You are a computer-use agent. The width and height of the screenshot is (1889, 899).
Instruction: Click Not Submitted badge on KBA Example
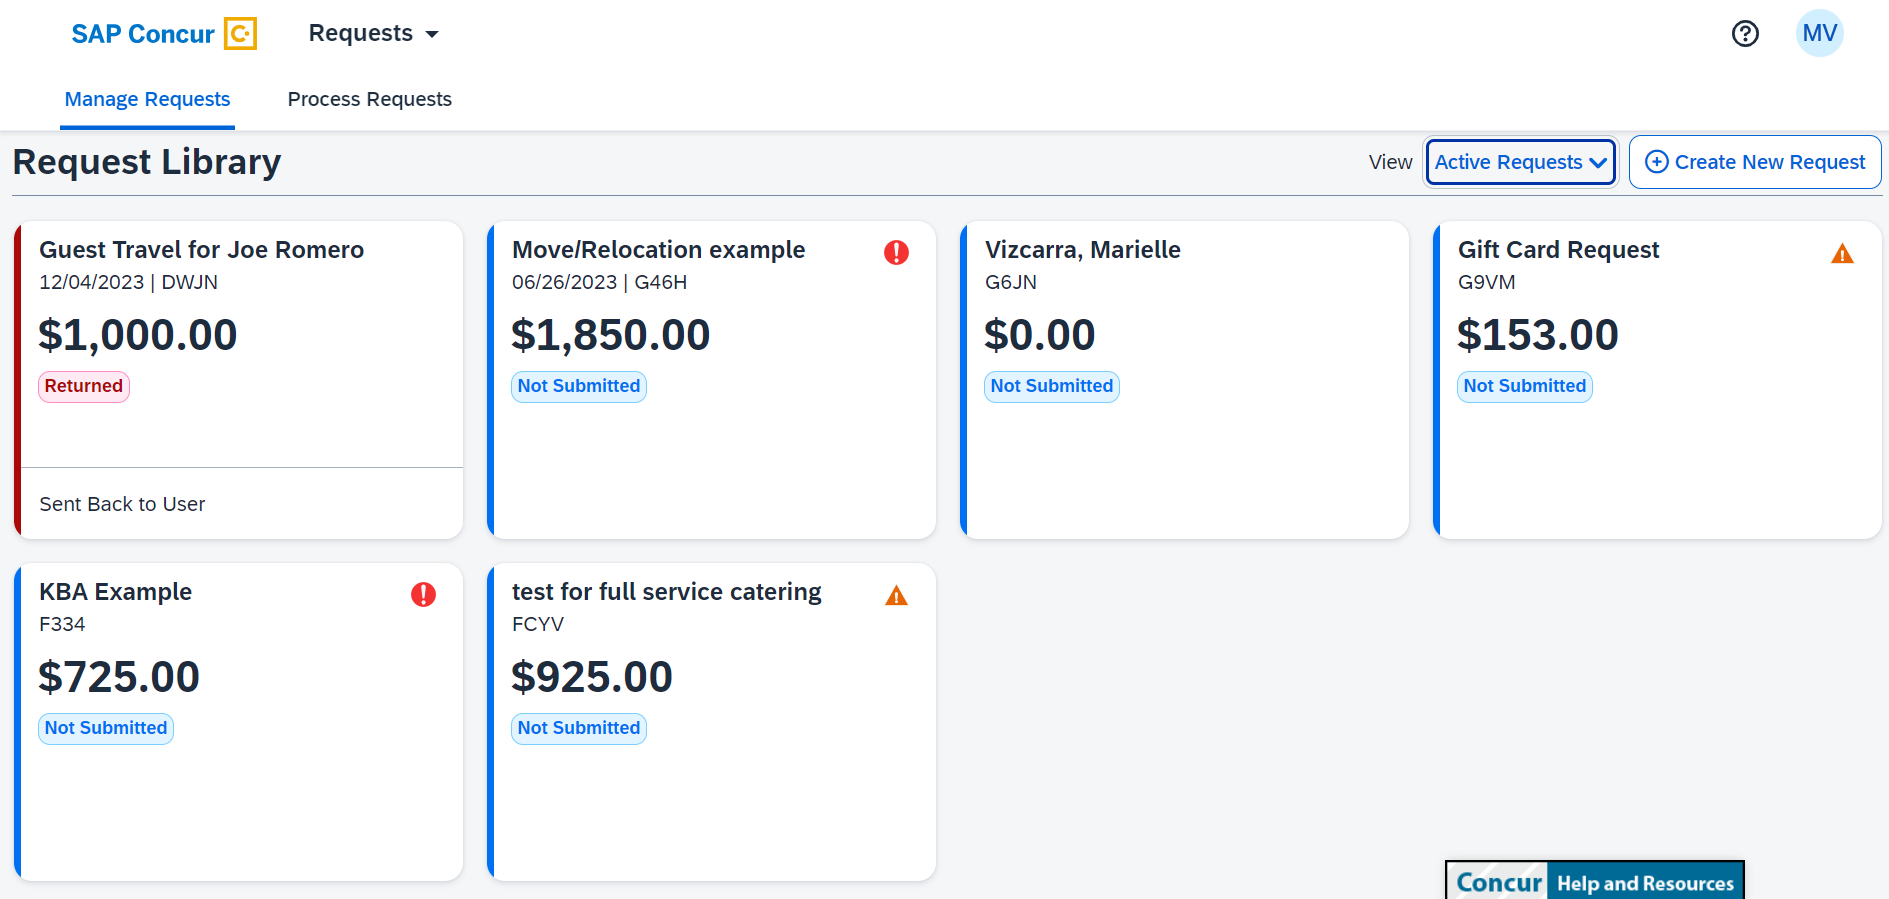[x=106, y=729]
